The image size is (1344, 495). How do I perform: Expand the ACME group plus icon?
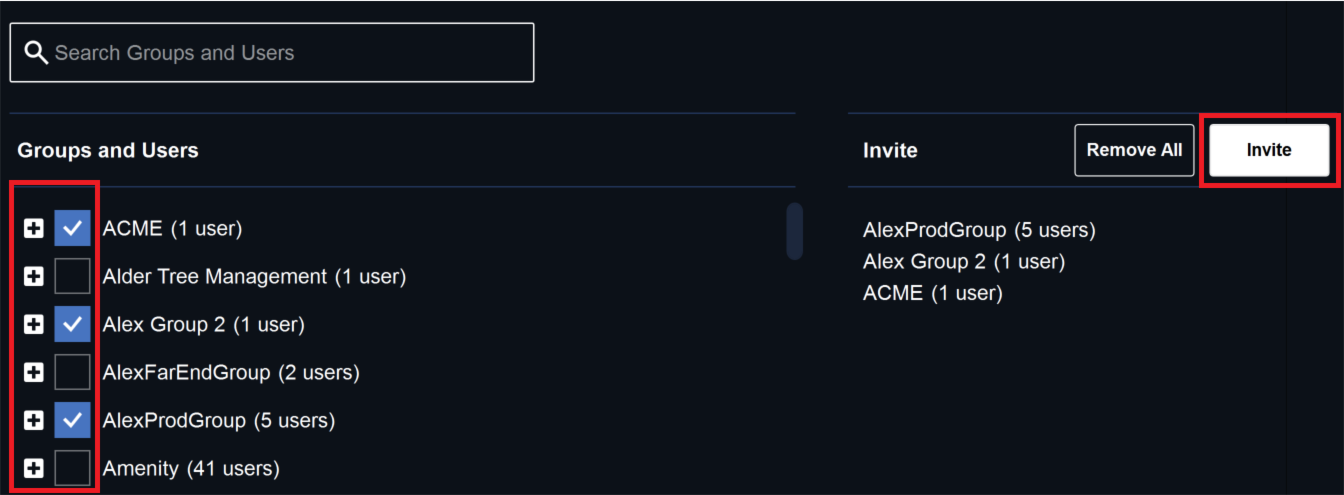[x=34, y=229]
